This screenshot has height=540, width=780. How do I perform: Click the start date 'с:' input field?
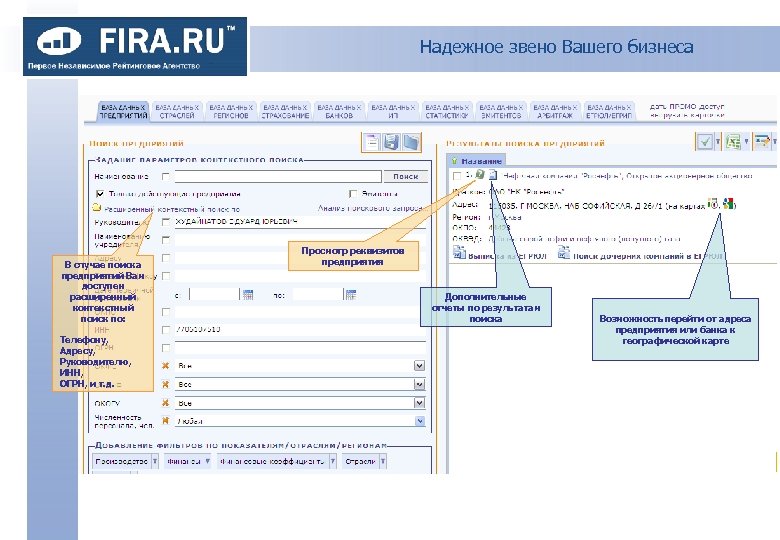214,295
